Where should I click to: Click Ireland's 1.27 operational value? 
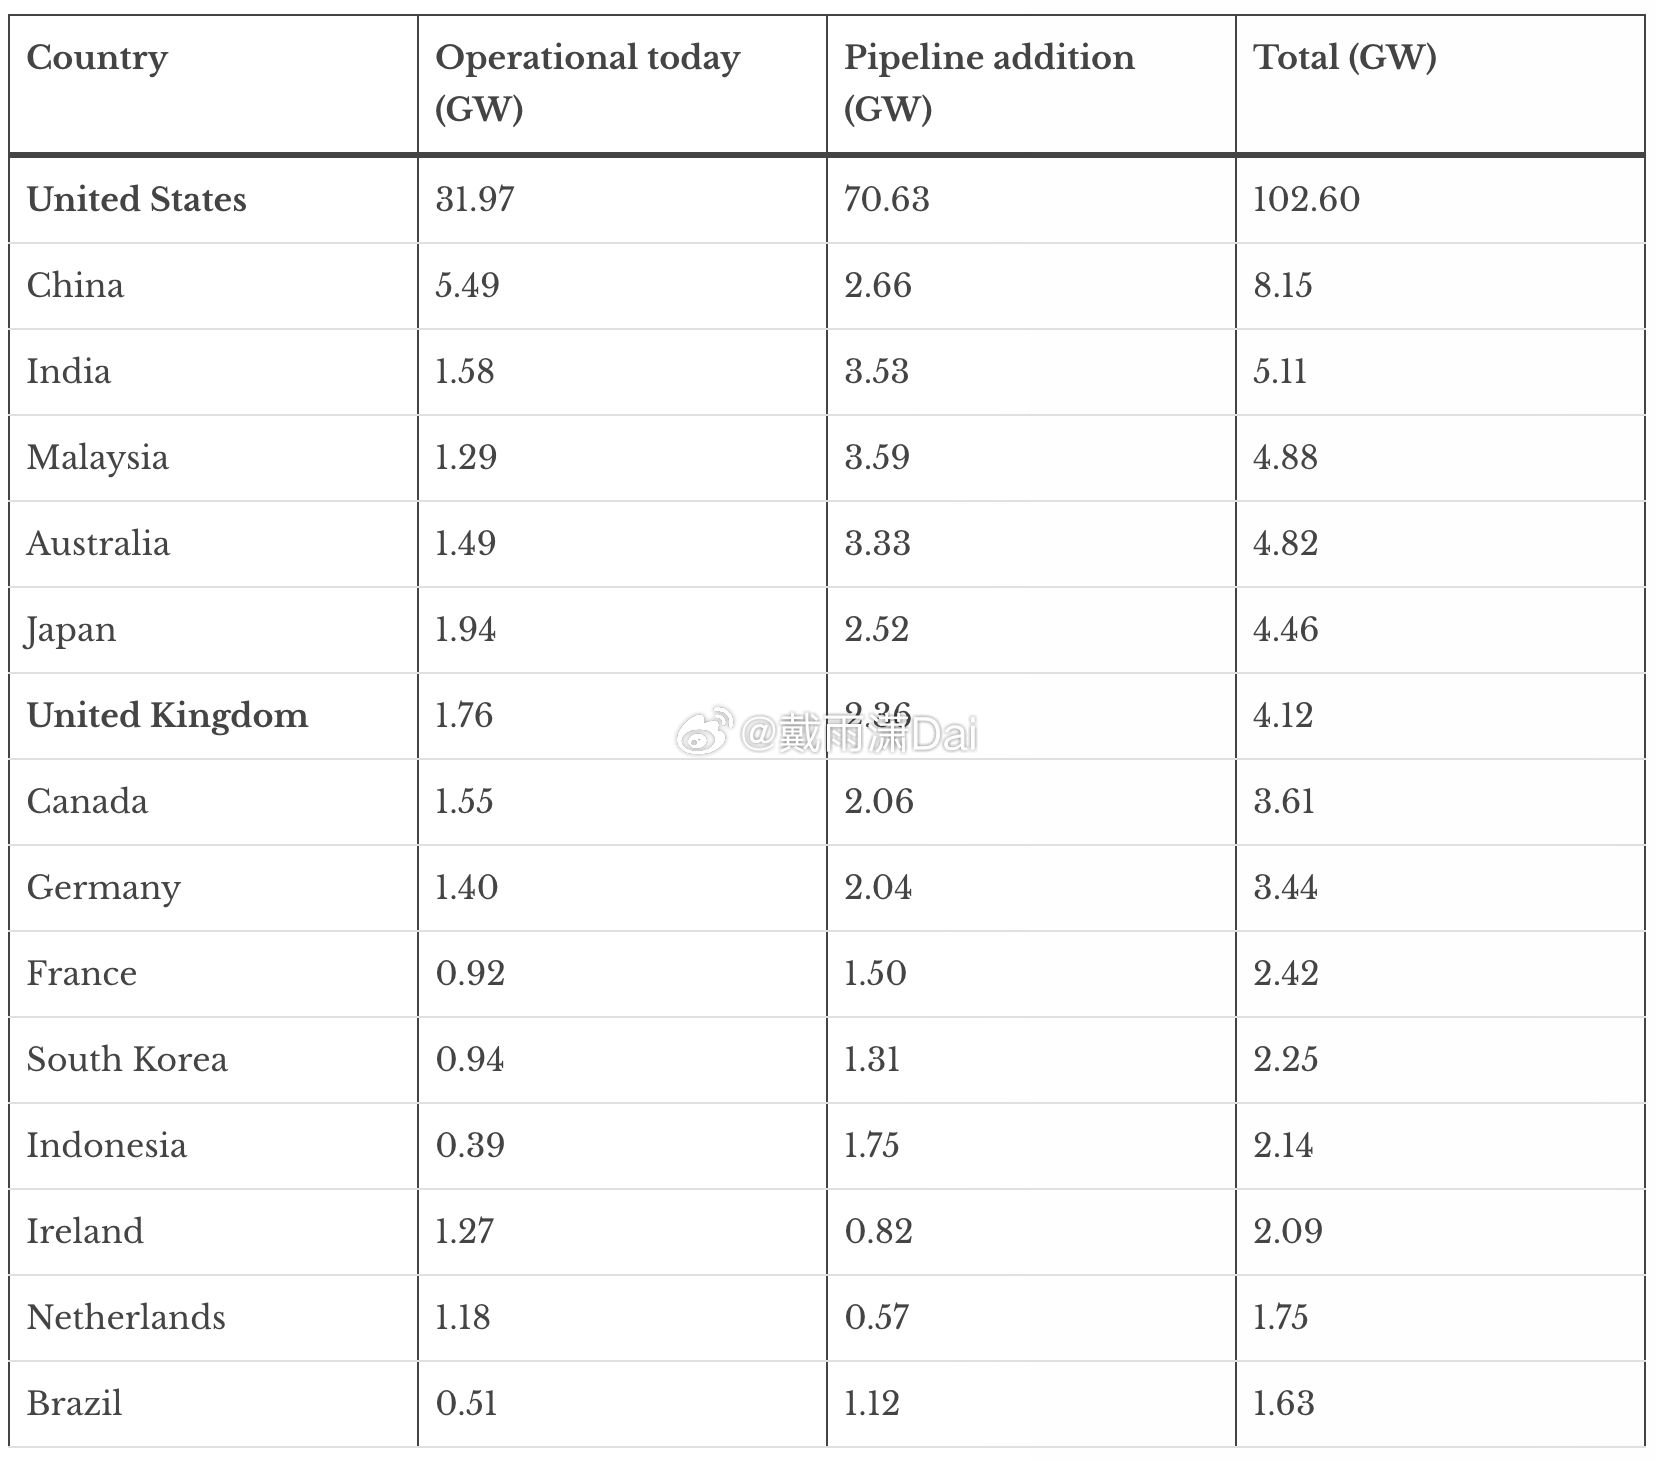click(x=465, y=1231)
